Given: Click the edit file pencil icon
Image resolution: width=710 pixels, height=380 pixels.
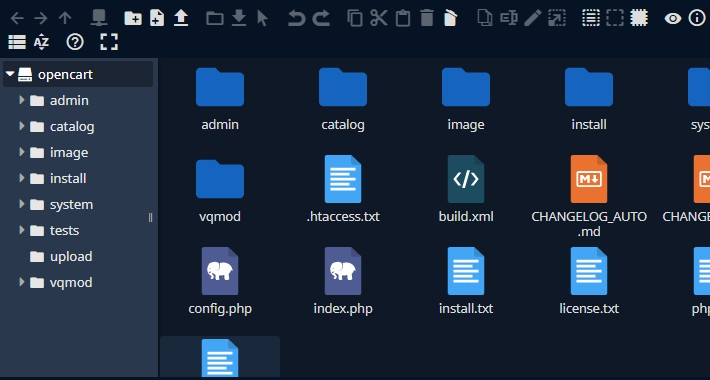Looking at the screenshot, I should pyautogui.click(x=532, y=18).
